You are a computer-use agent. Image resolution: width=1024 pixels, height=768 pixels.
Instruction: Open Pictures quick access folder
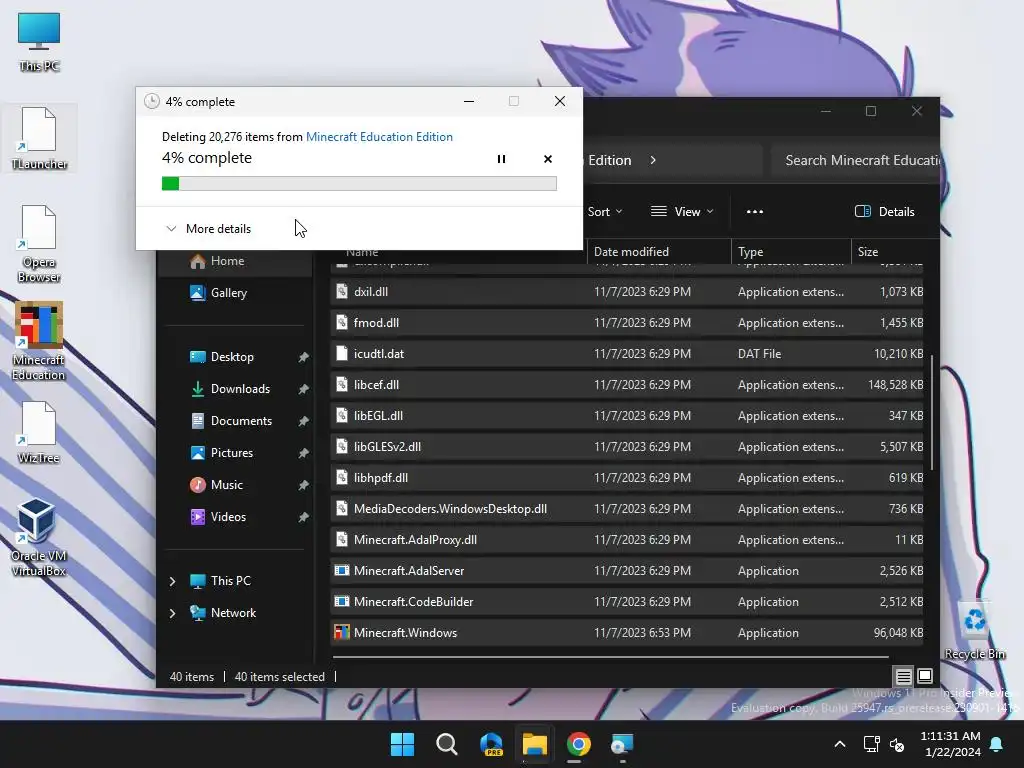pyautogui.click(x=231, y=453)
